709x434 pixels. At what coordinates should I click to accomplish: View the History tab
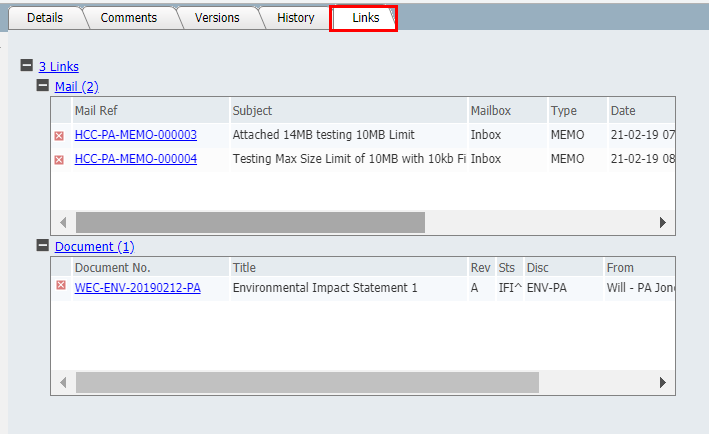(x=296, y=18)
